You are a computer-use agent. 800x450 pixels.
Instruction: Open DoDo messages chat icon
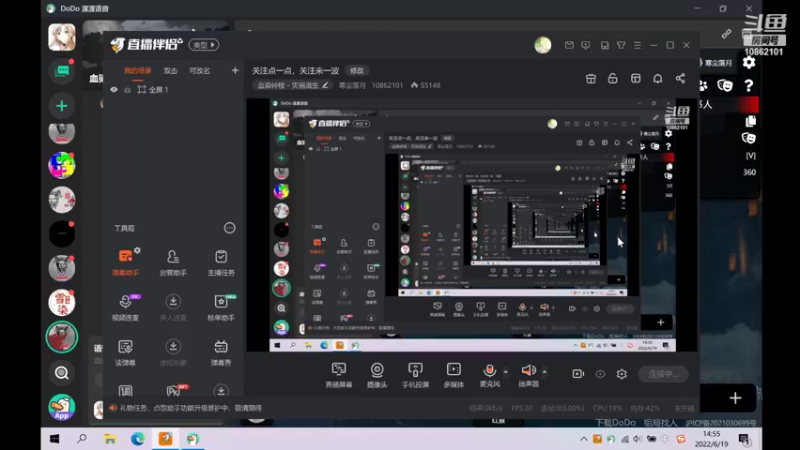click(62, 71)
